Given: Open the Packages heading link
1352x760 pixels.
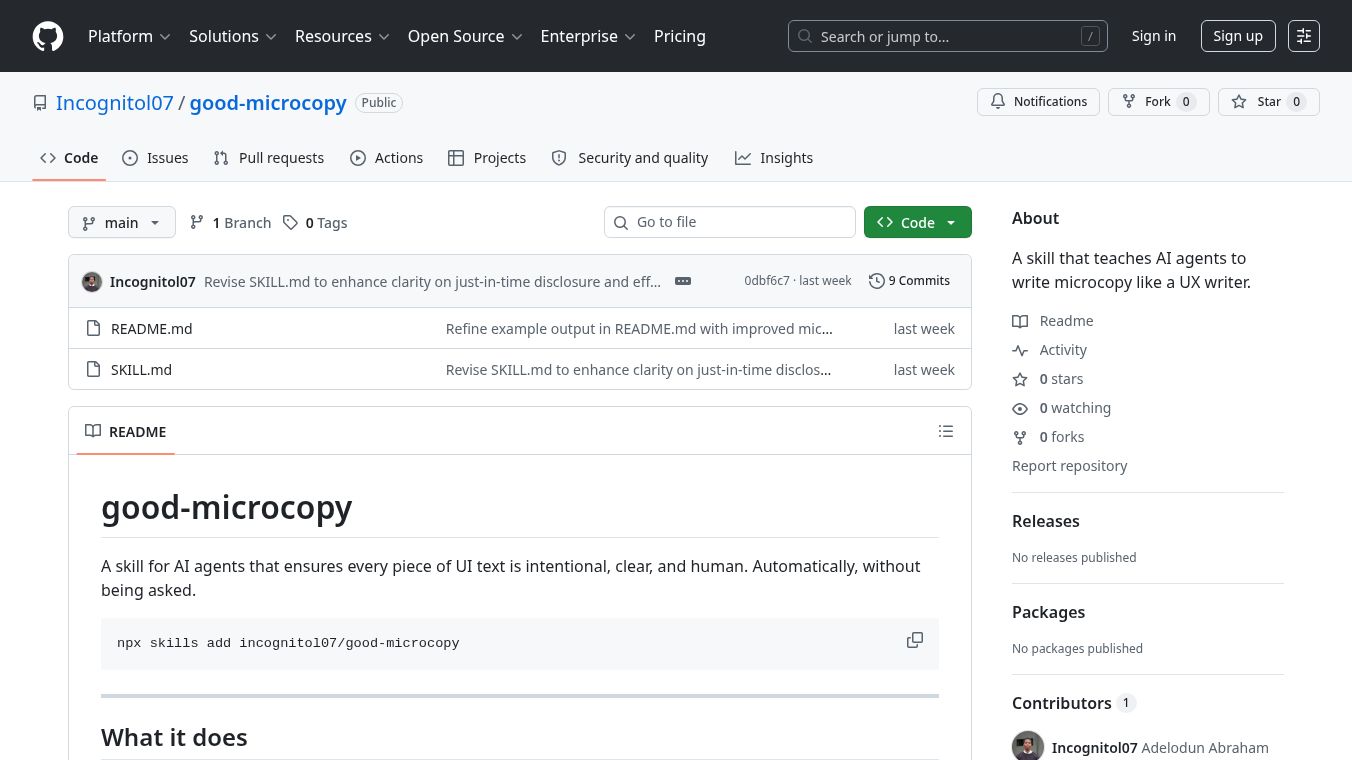Looking at the screenshot, I should coord(1048,612).
